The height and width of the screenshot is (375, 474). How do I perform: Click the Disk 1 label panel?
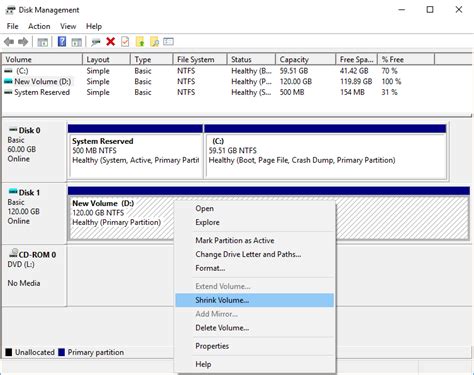point(34,213)
